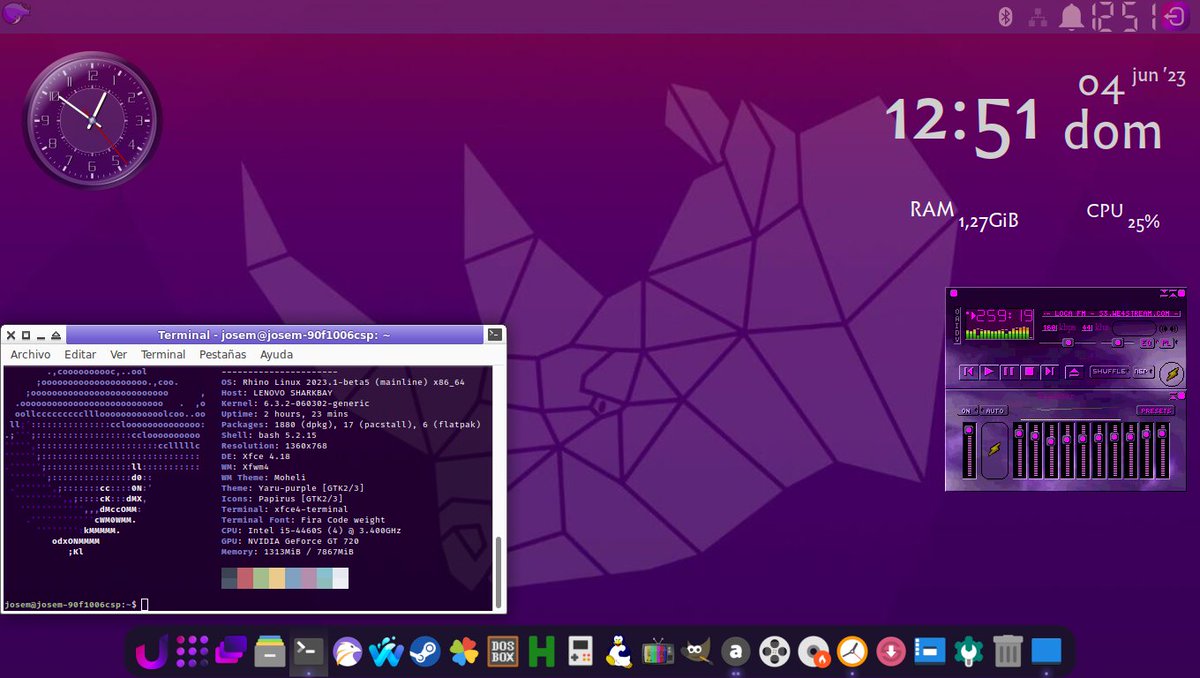Toggle repeat in the audio player
Screen dimensions: 1200x678
tap(1144, 372)
